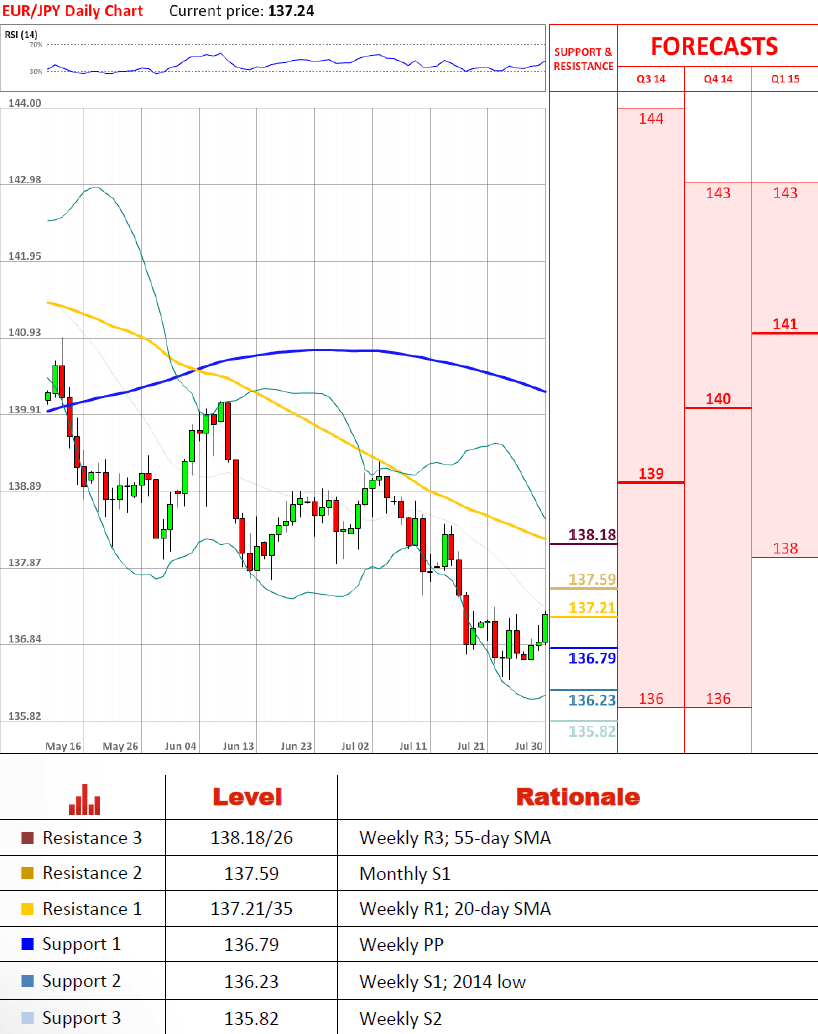Viewport: 818px width, 1034px height.
Task: Click the Resistance 2 row label
Action: click(92, 873)
